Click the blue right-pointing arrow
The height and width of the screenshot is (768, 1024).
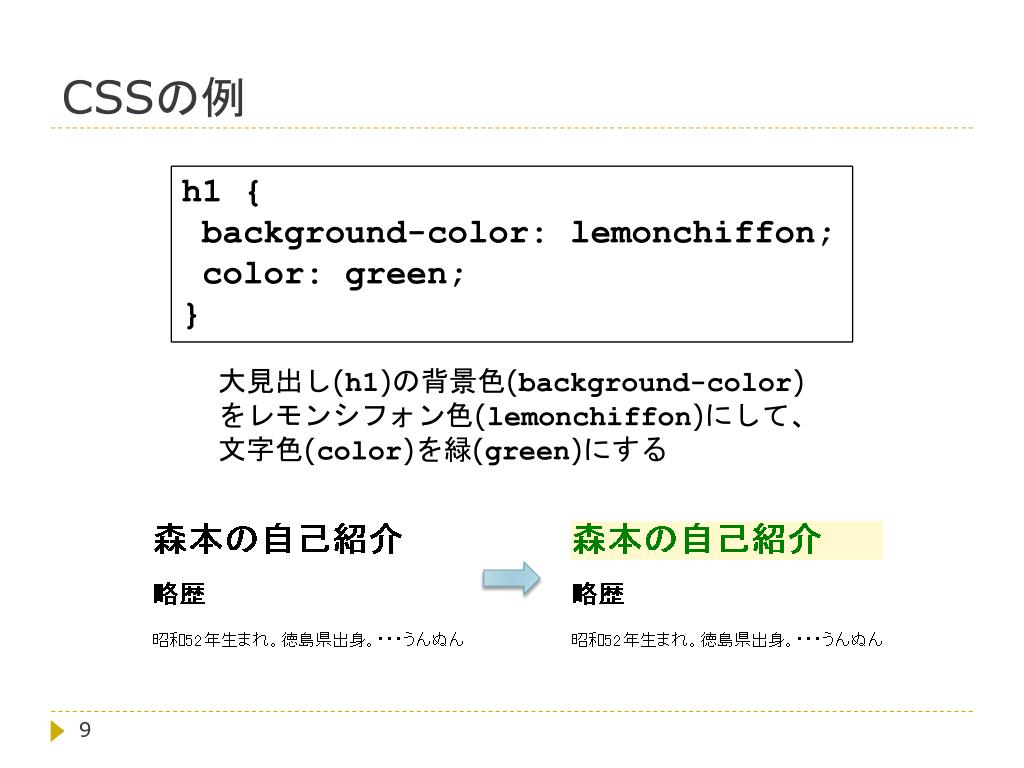pyautogui.click(x=511, y=578)
